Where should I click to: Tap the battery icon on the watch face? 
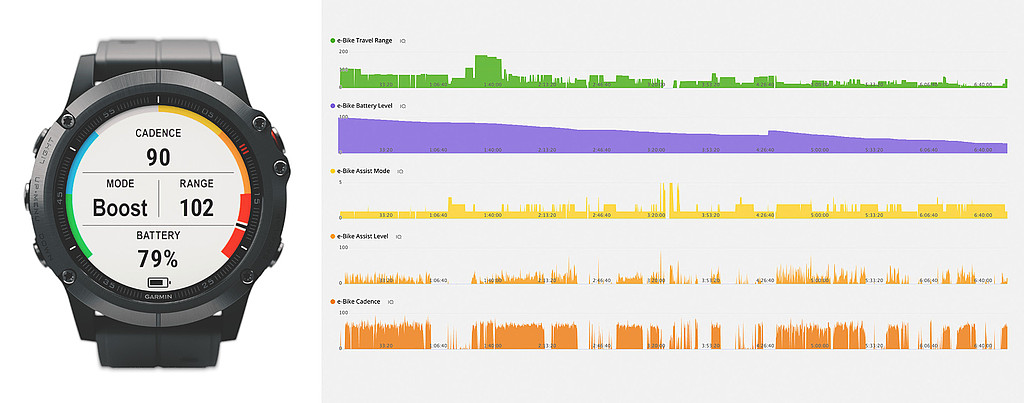158,282
